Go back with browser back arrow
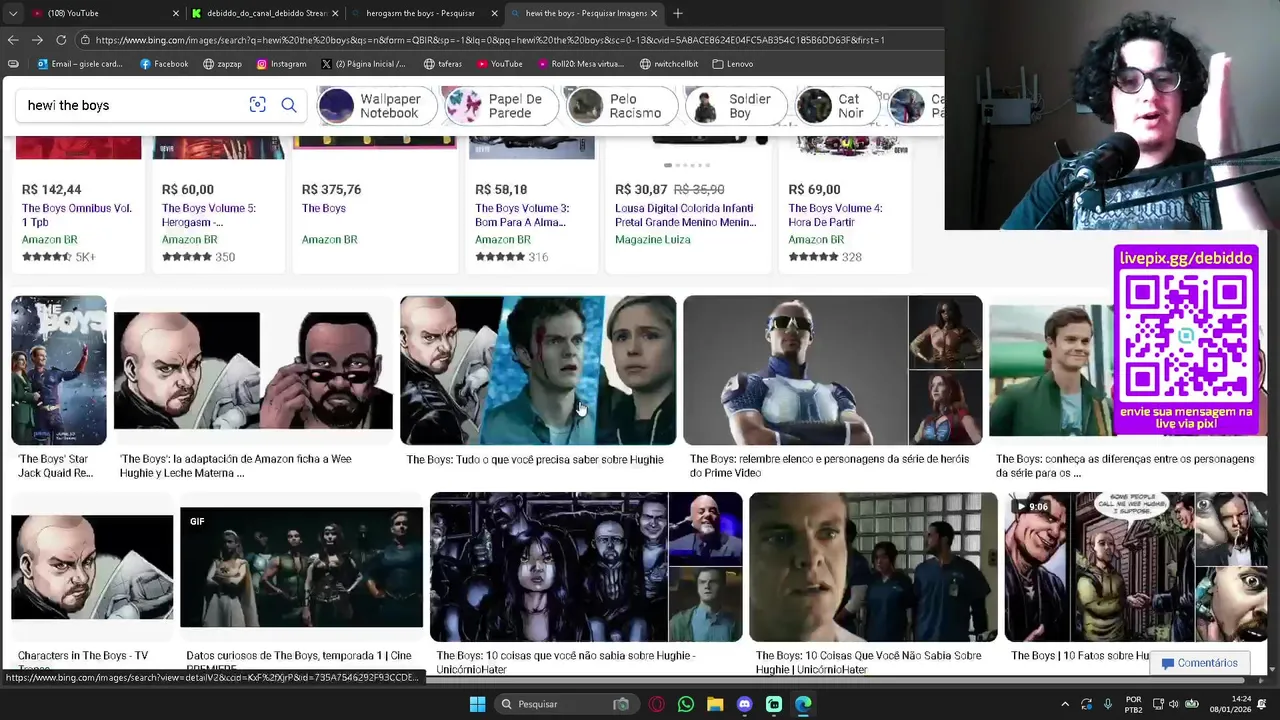This screenshot has width=1280, height=720. 13,40
